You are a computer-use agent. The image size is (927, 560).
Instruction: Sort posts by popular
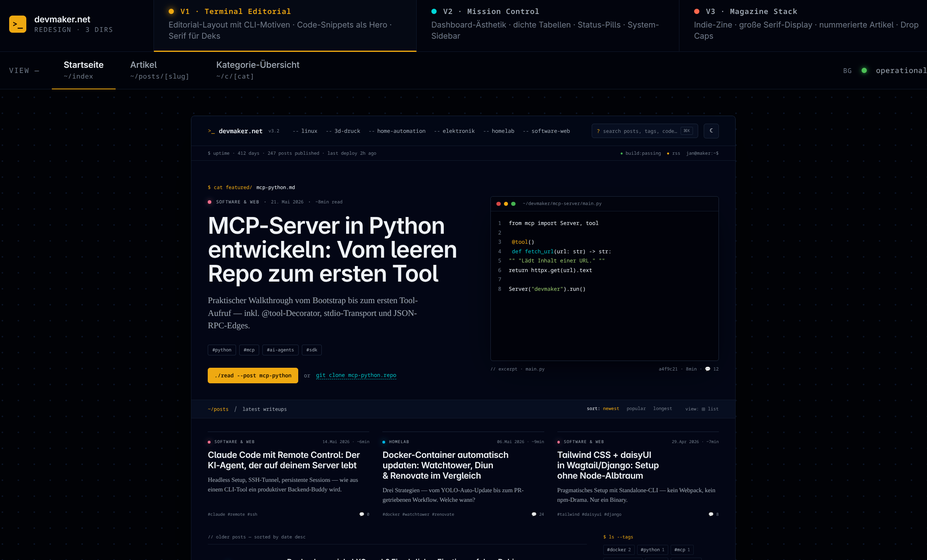point(636,409)
